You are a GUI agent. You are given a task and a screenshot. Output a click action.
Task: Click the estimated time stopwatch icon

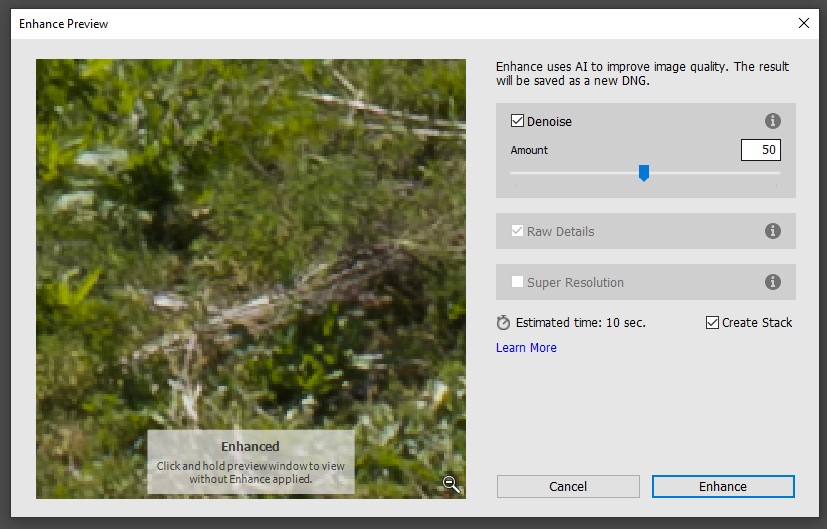503,322
